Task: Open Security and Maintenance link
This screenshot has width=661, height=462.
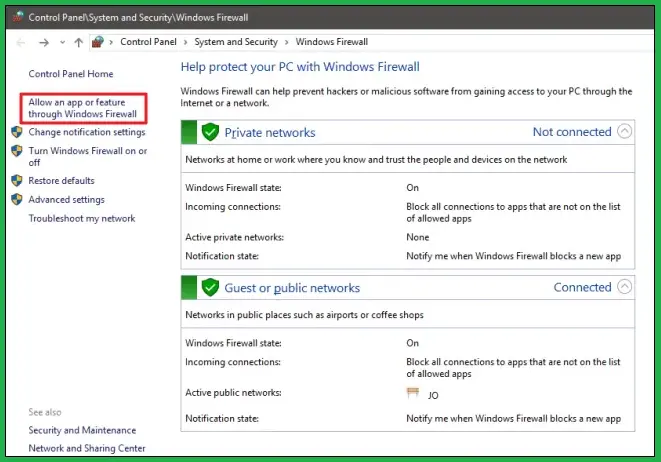Action: point(82,430)
